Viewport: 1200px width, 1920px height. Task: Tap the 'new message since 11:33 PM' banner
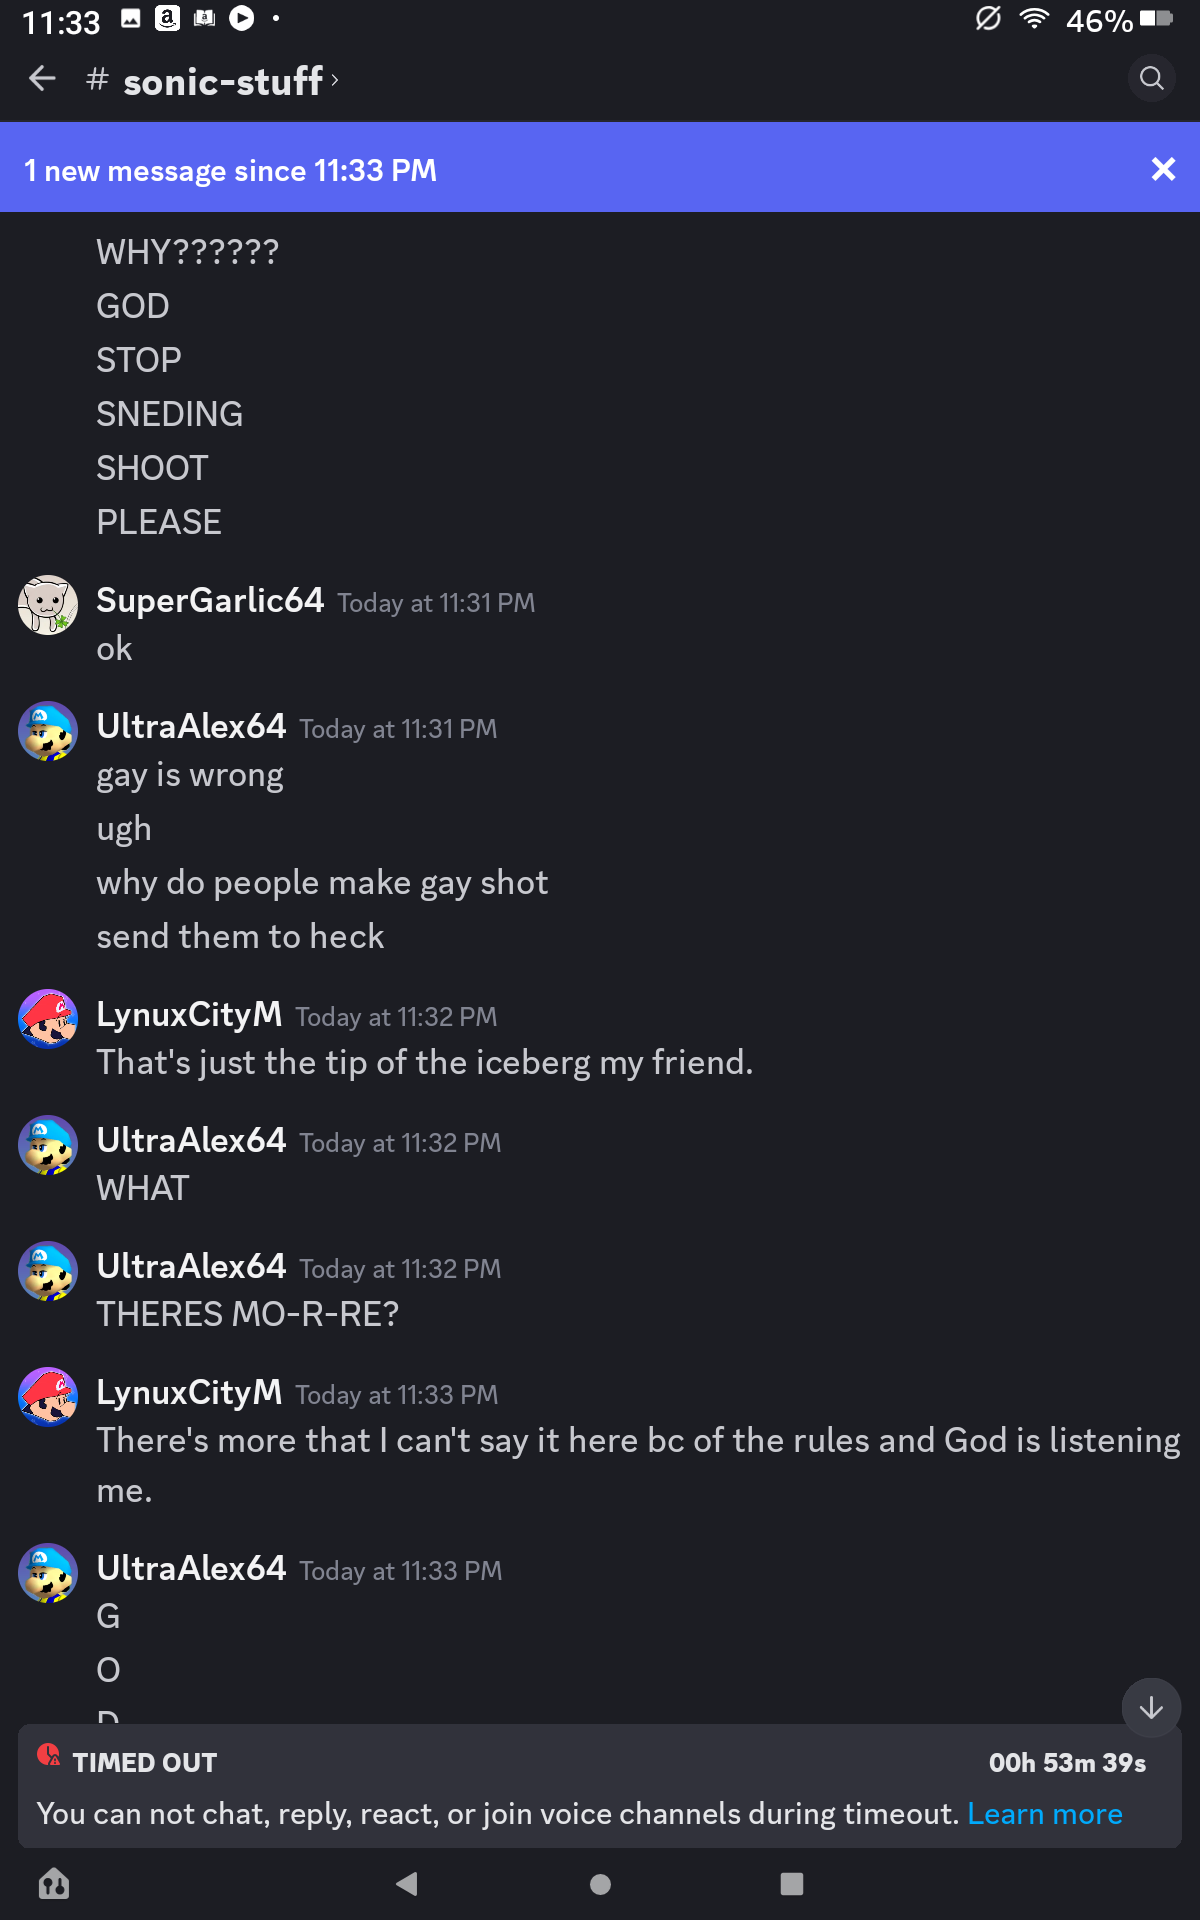230,171
